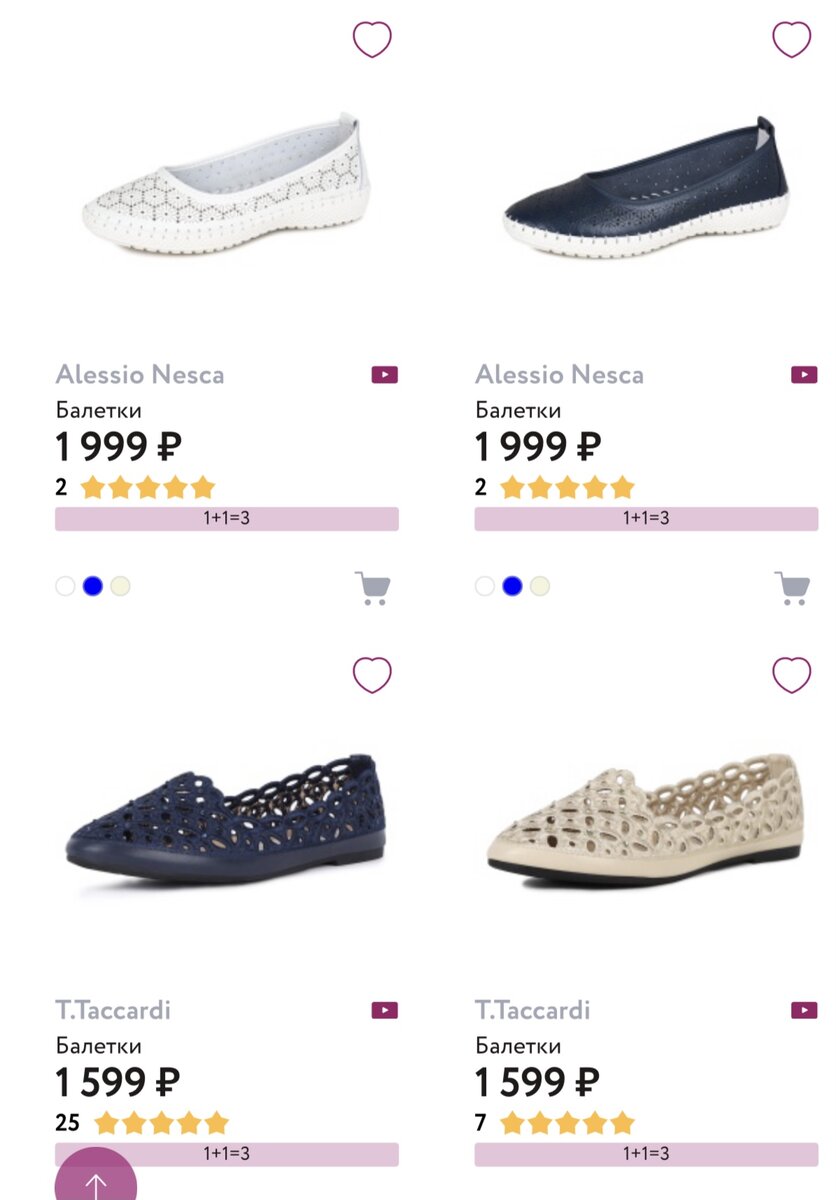Click the 1+1=3 promo on second product

646,518
